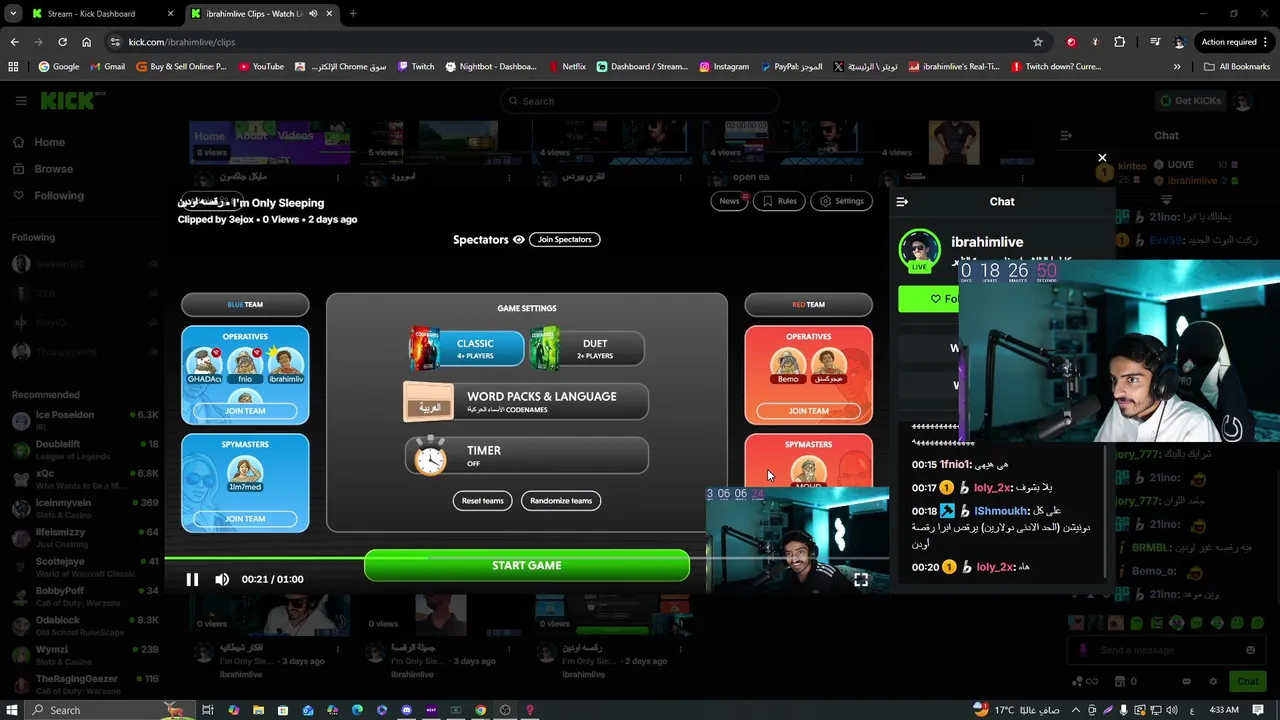Focus the Kick Search field
Screen dimensions: 1280x720
tap(639, 101)
